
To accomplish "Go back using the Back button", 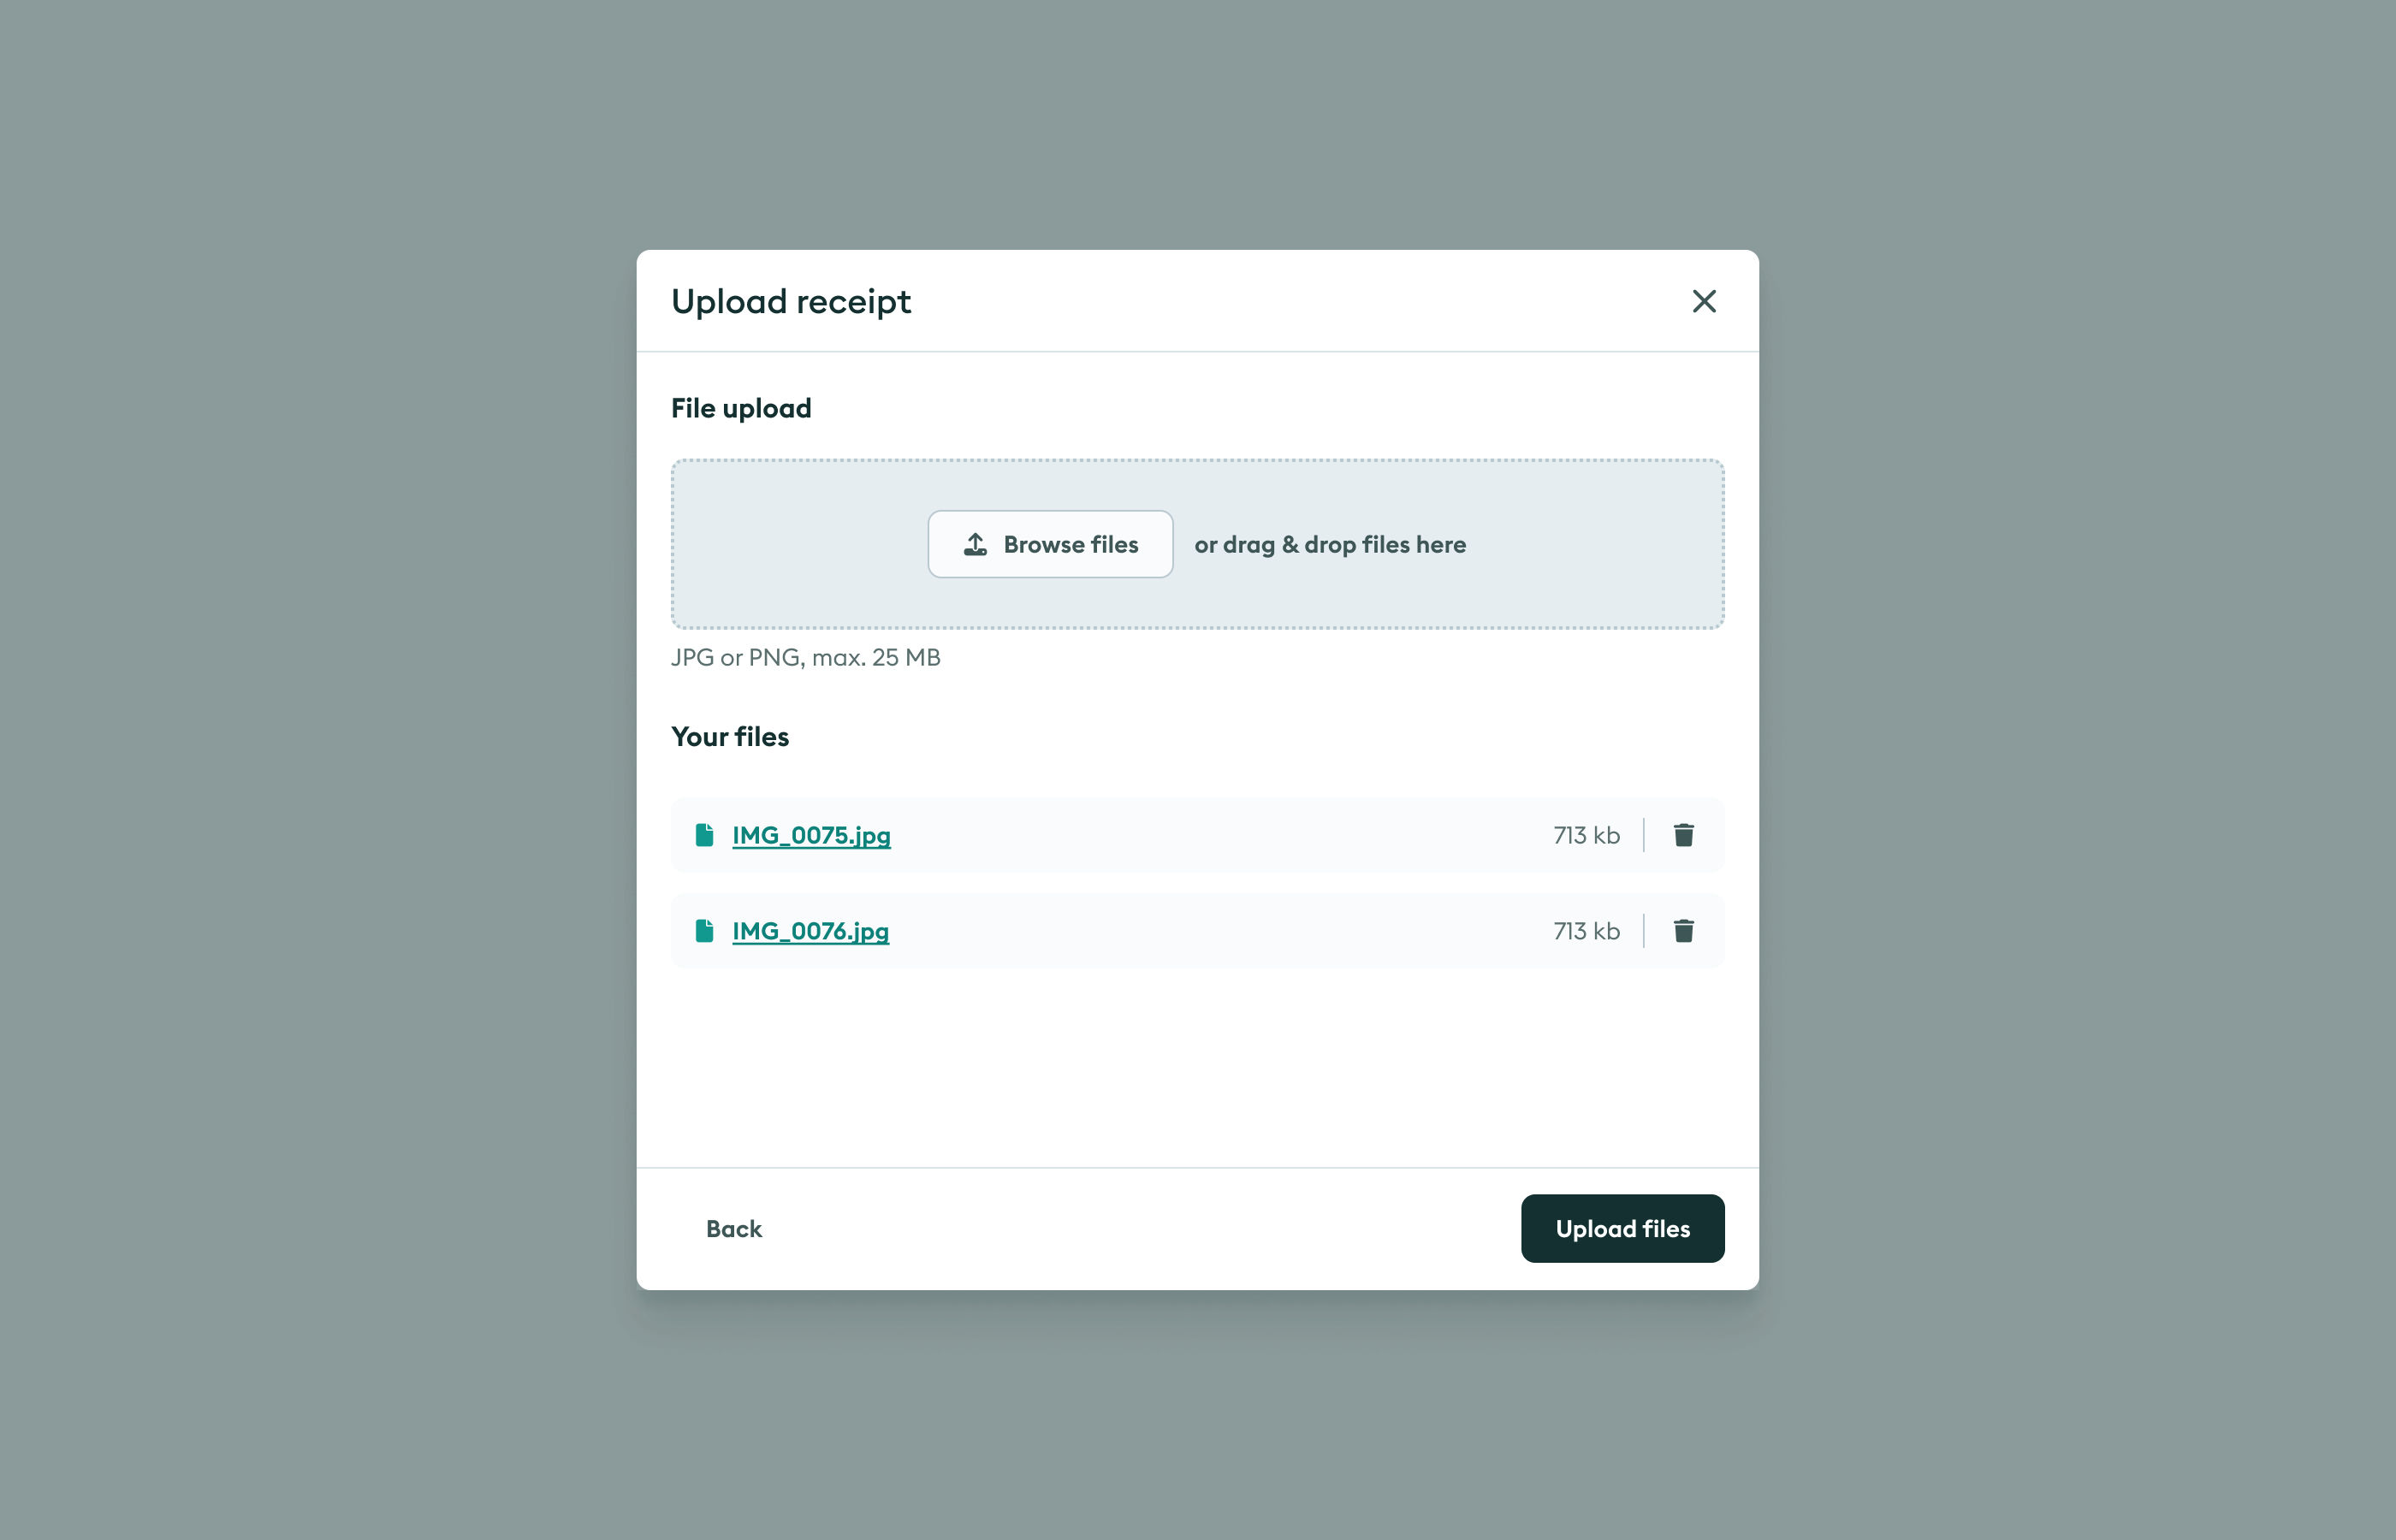I will coord(734,1228).
